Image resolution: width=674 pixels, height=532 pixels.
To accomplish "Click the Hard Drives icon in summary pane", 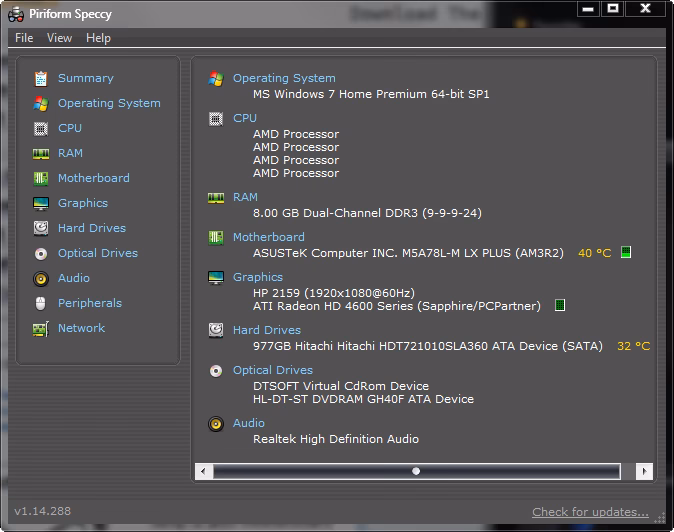I will 216,330.
